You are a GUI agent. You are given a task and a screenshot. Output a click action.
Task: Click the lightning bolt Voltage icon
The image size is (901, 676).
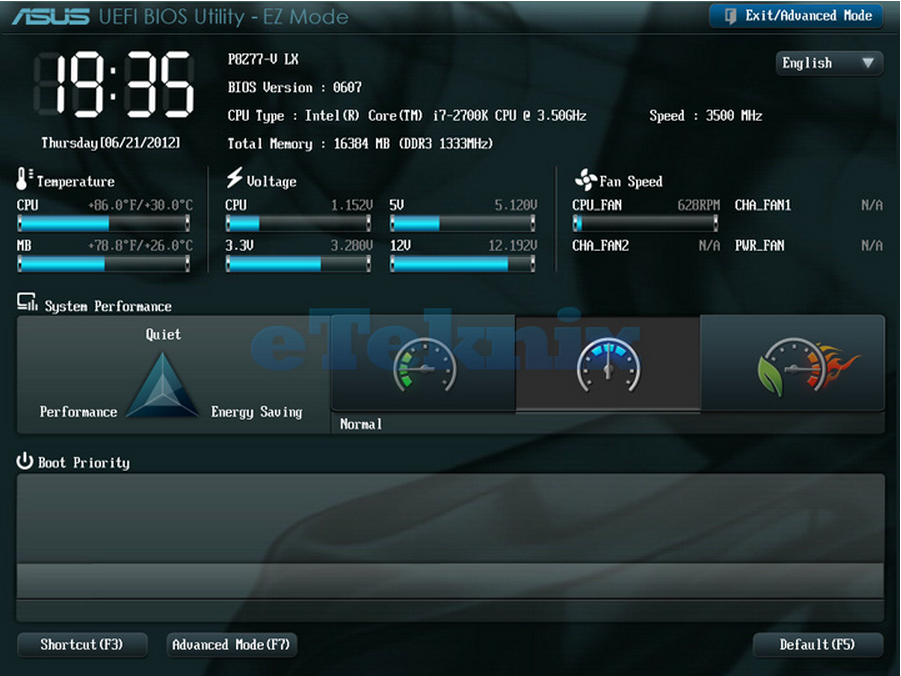(x=234, y=178)
